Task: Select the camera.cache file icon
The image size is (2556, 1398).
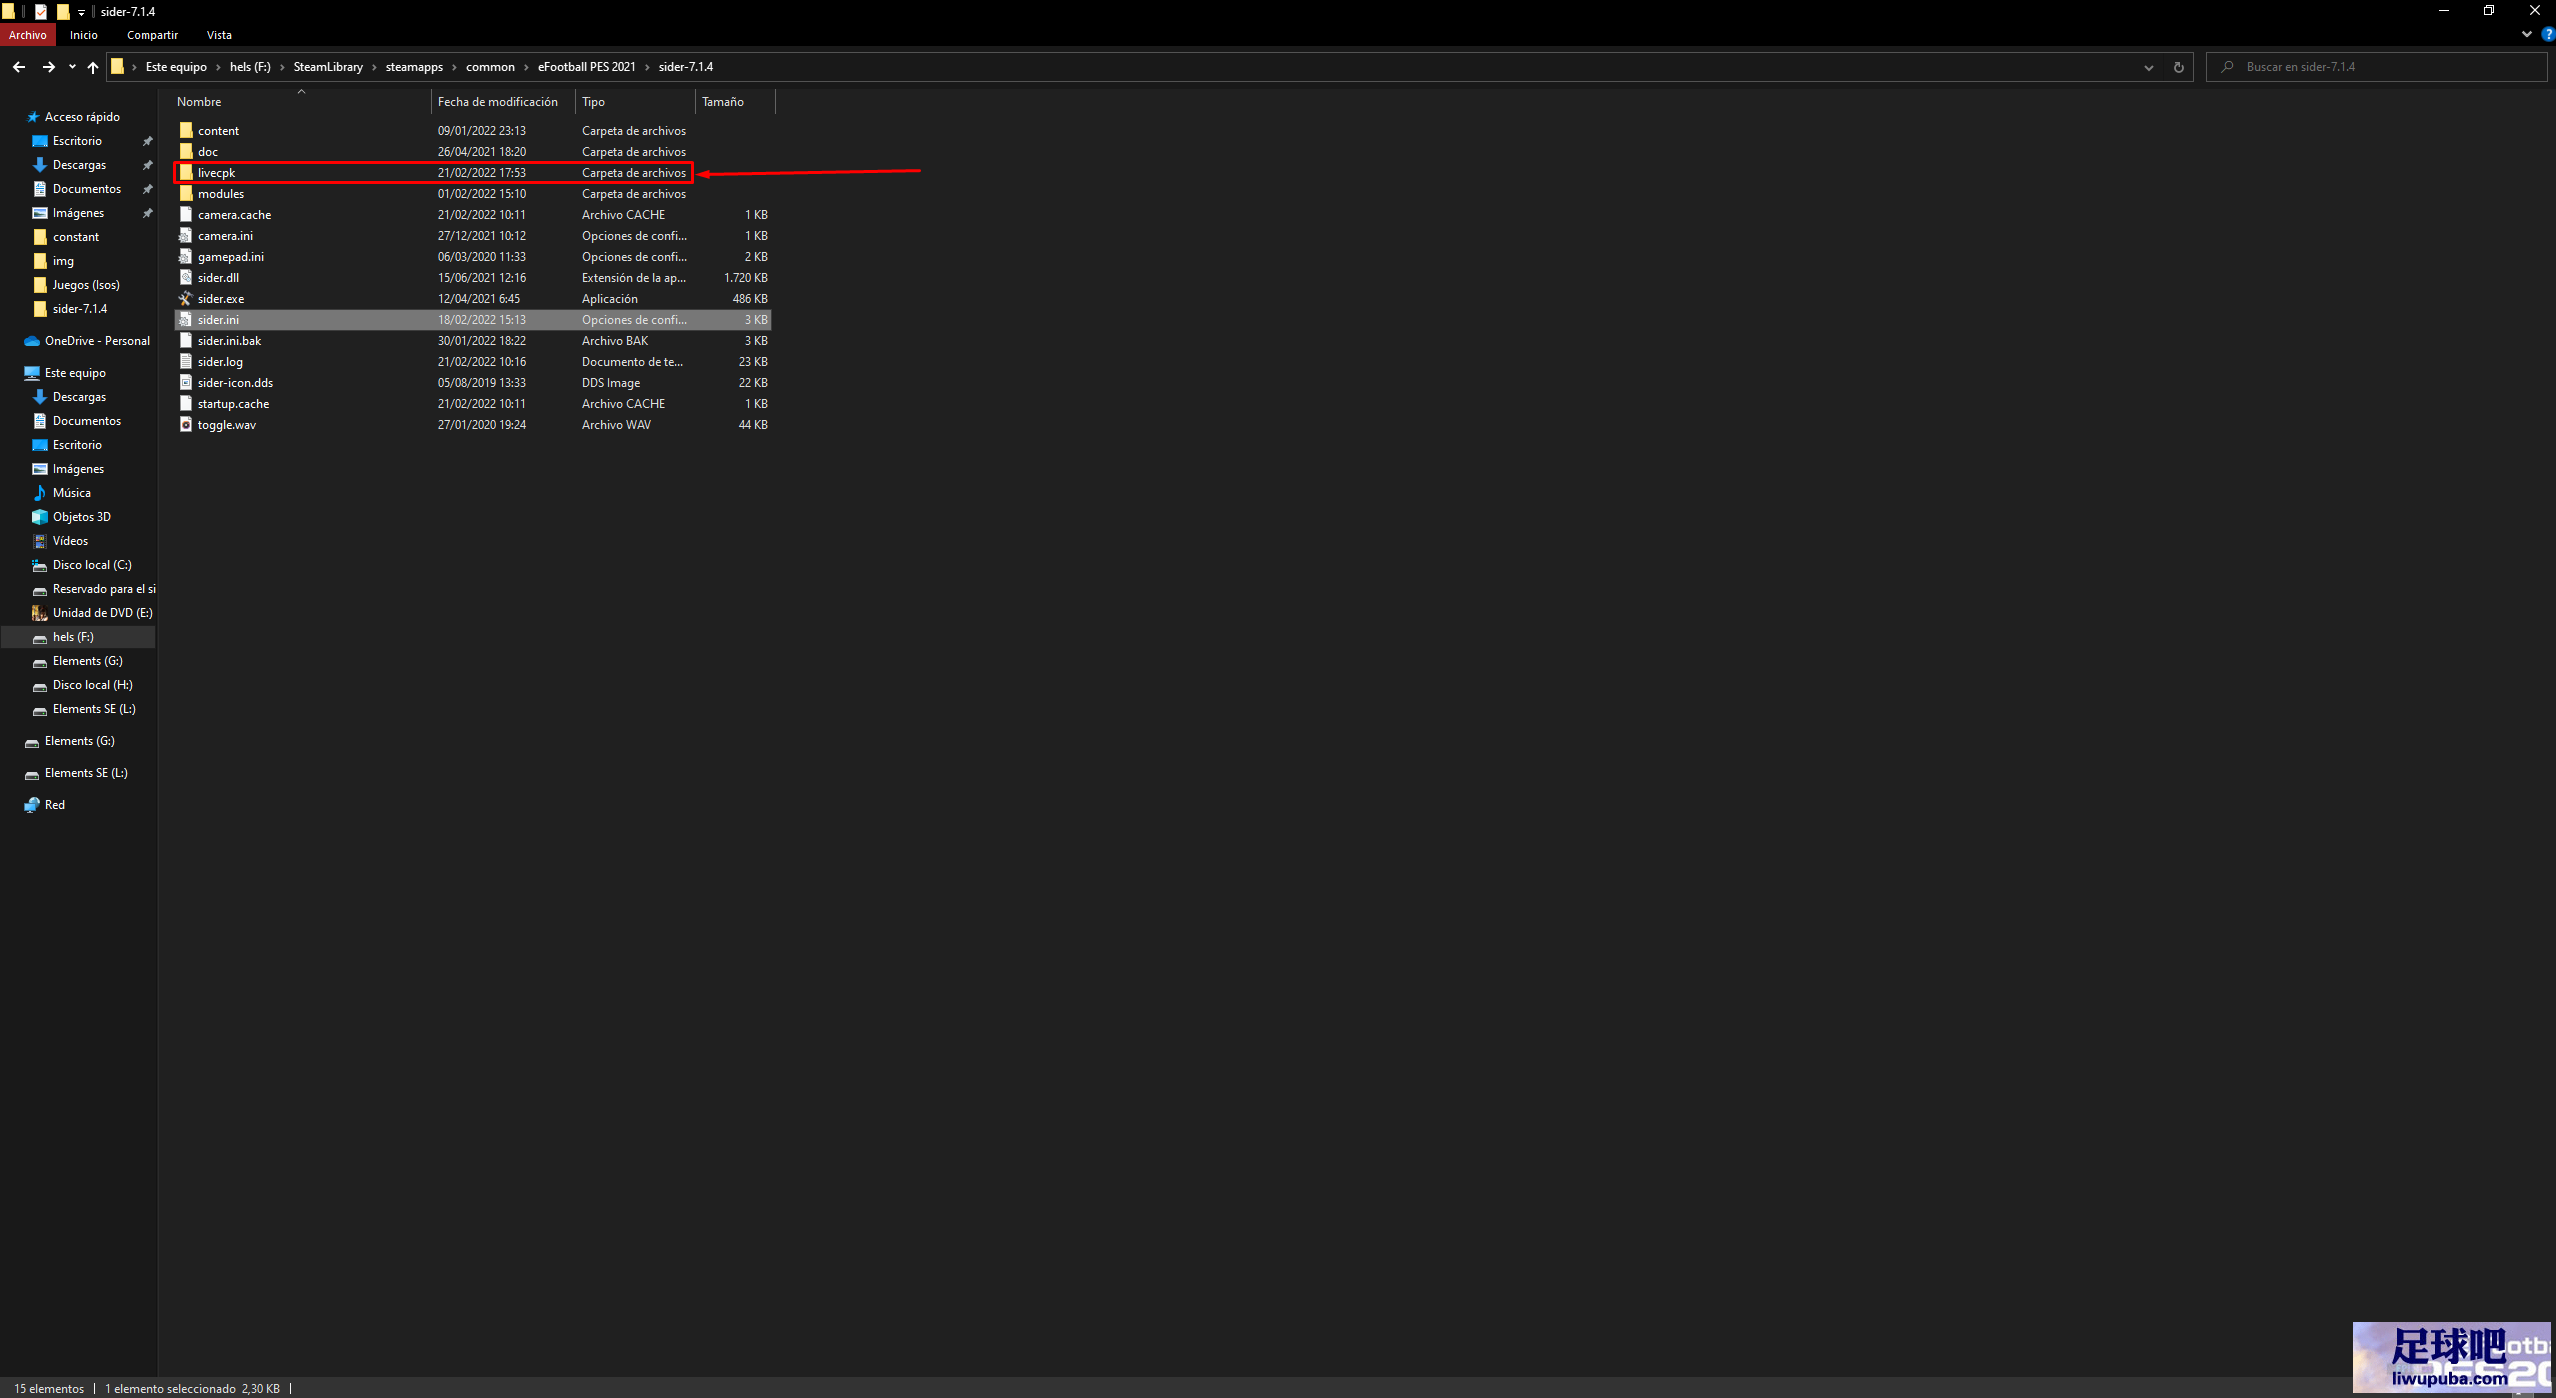Action: pyautogui.click(x=186, y=215)
